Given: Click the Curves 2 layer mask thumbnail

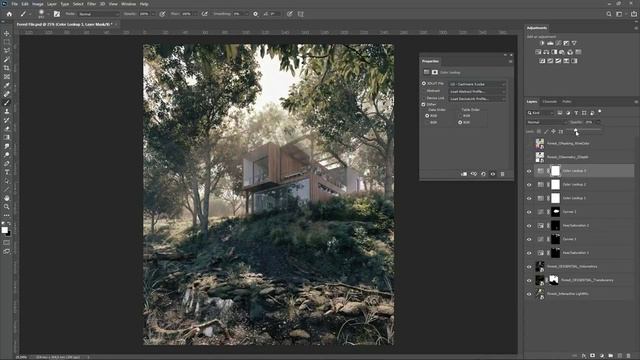Looking at the screenshot, I should point(556,212).
